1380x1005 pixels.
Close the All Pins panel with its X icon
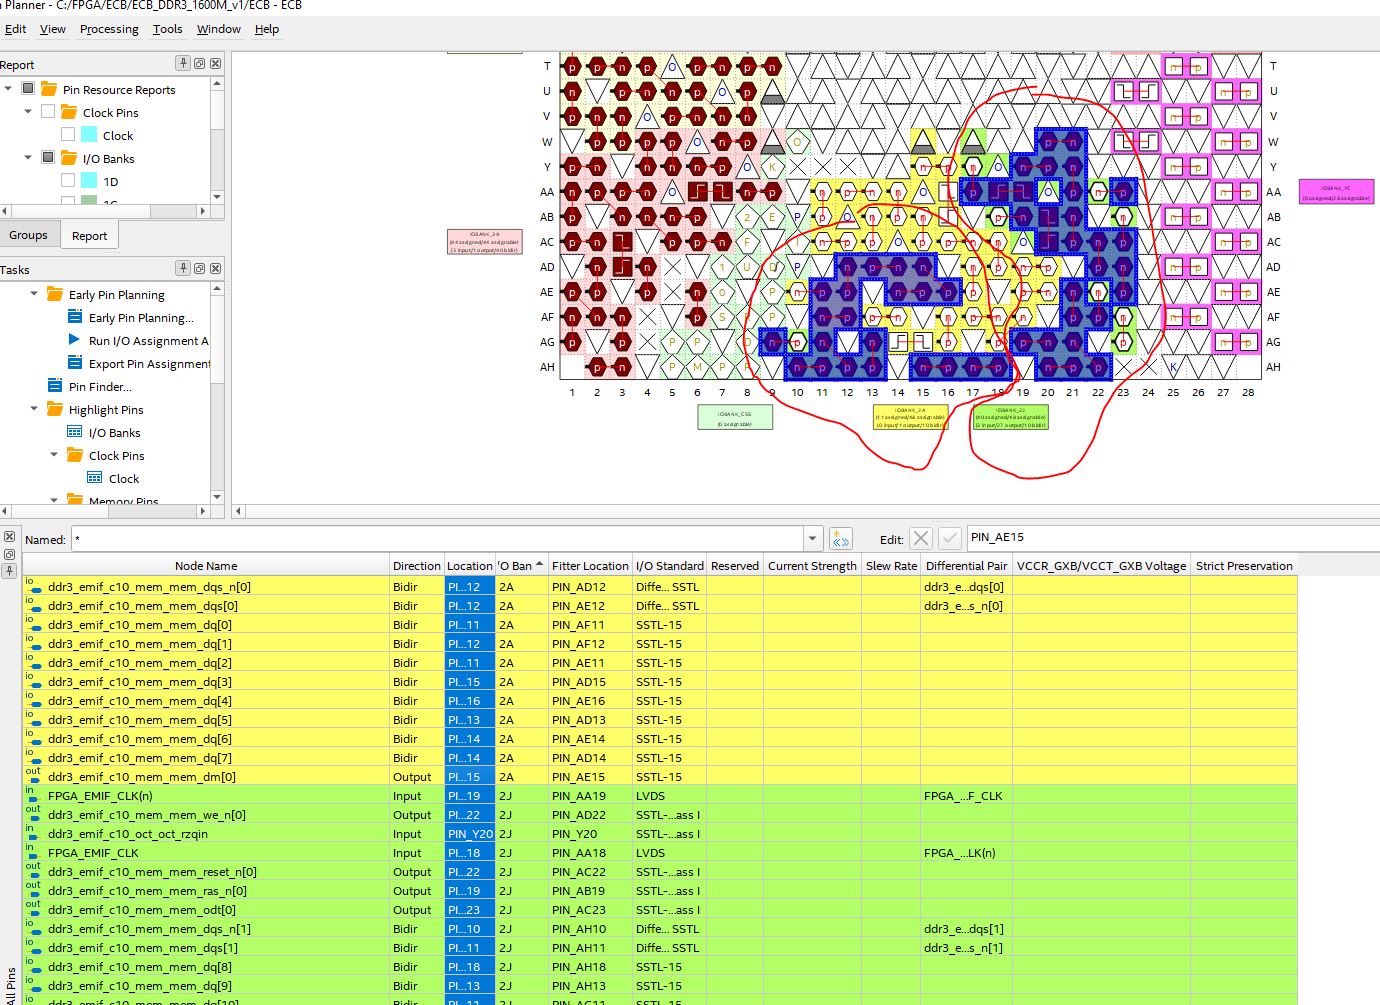pos(9,537)
